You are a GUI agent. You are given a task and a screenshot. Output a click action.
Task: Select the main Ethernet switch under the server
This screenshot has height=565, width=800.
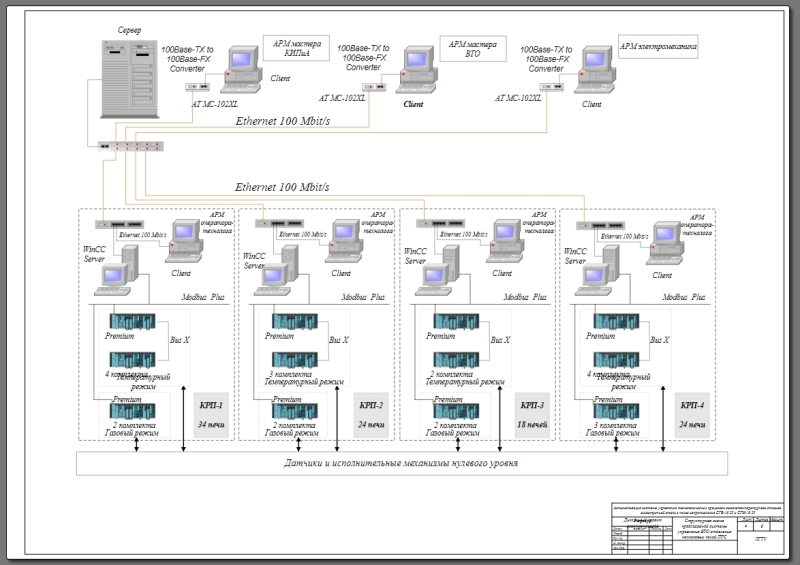coord(131,146)
